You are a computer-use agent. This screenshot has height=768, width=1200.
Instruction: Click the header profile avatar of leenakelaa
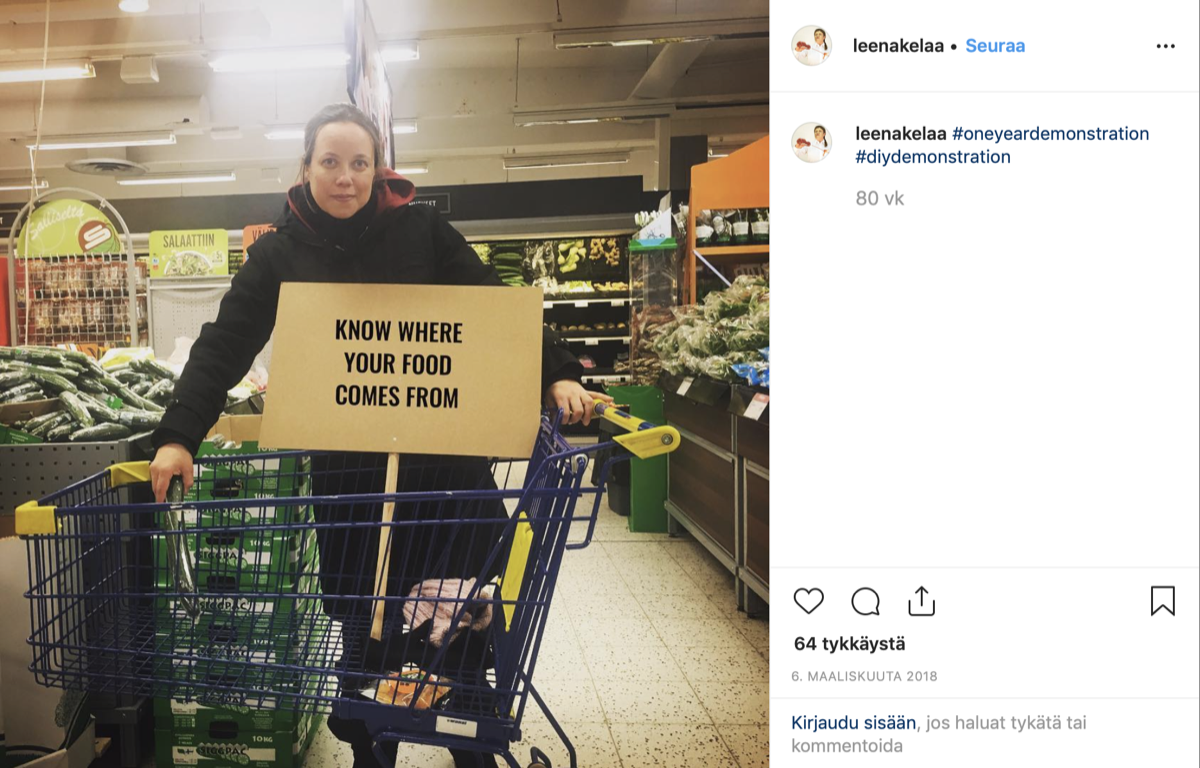click(811, 46)
